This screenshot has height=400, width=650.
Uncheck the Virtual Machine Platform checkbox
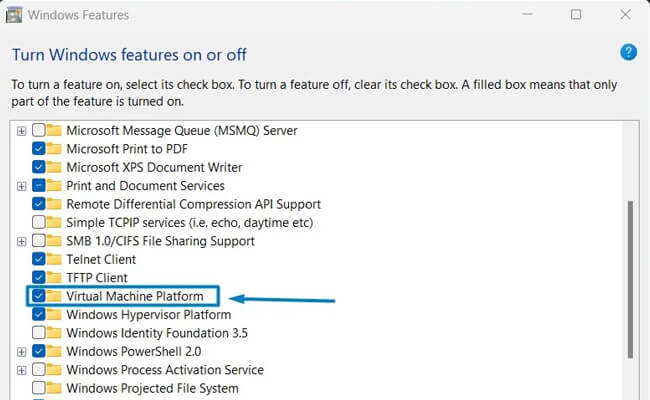pos(39,296)
